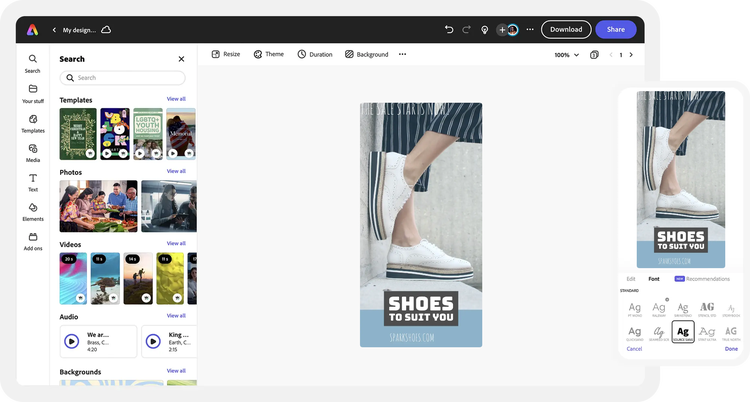Viewport: 750px width, 402px height.
Task: Click the Download button
Action: click(x=566, y=30)
